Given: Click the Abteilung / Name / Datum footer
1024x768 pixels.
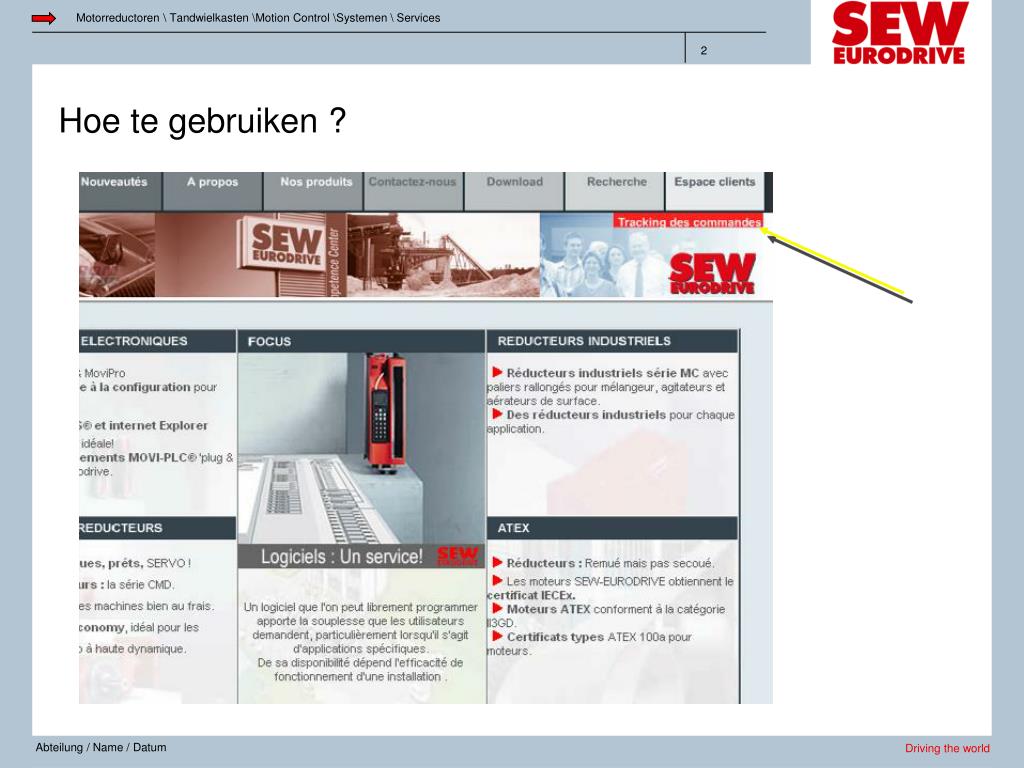Looking at the screenshot, I should coord(101,748).
